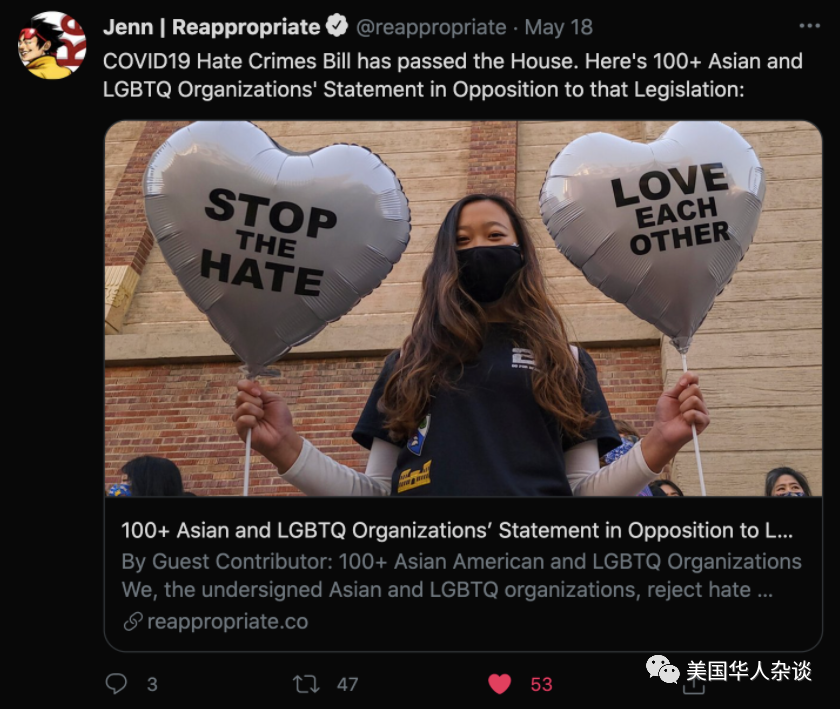
Task: Follow the reappropriate.co domain link
Action: (228, 621)
